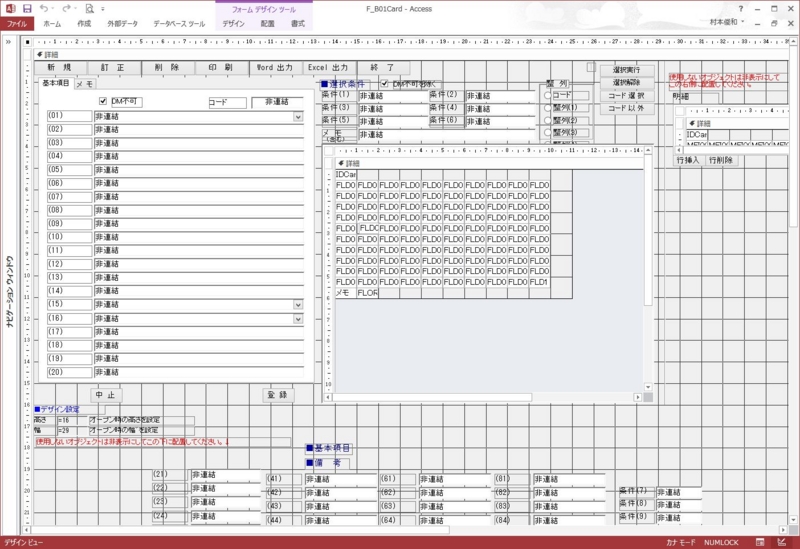Click the コード以外 button

(627, 108)
